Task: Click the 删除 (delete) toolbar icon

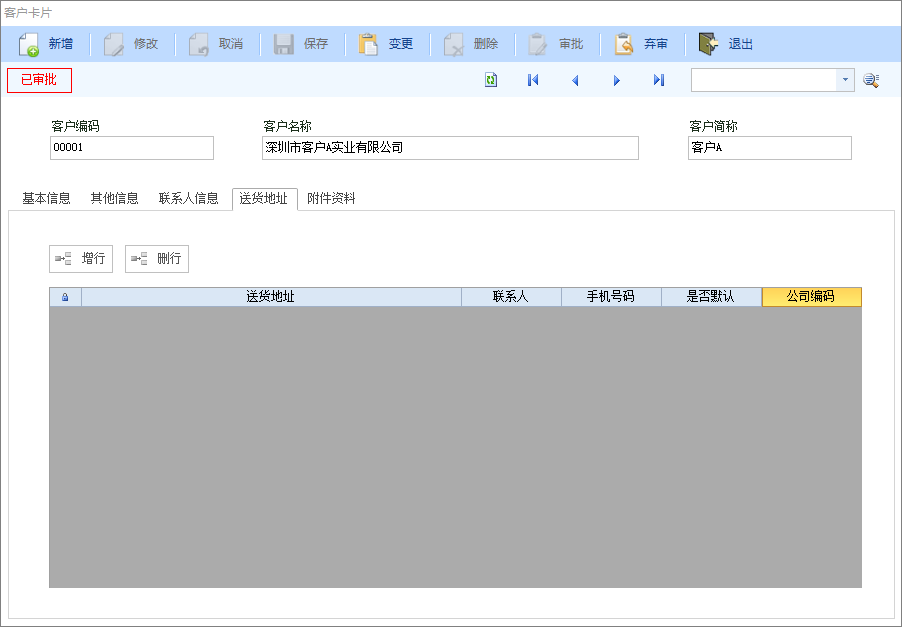Action: [x=453, y=44]
